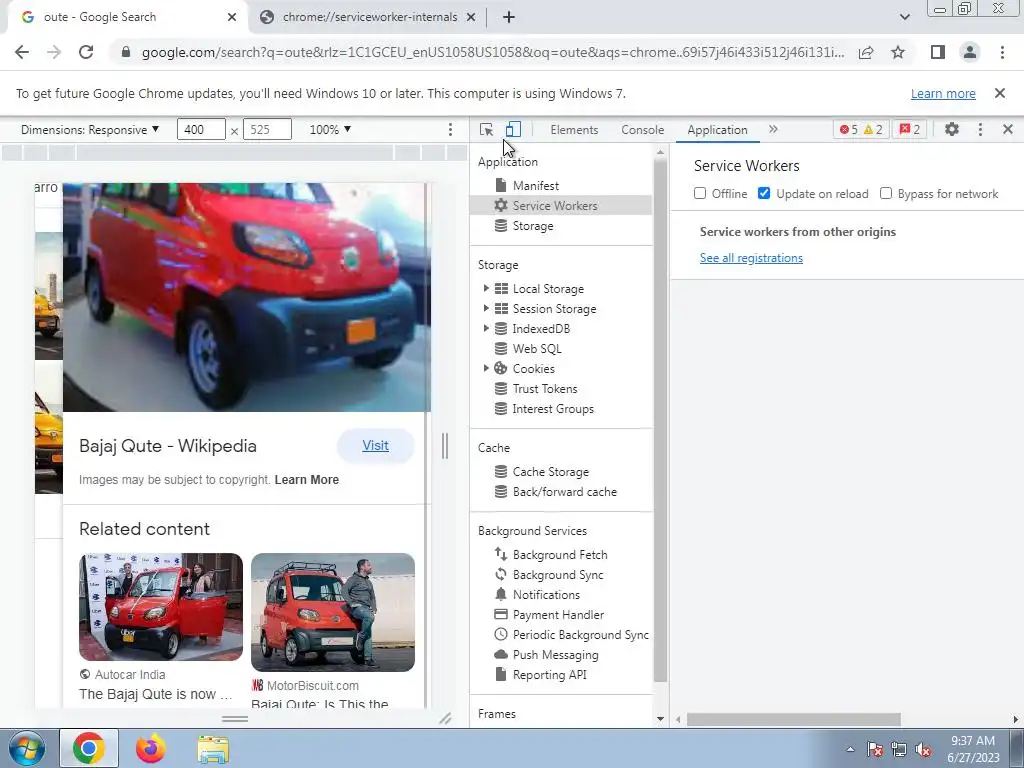Show more DevTools tabs chevron

tap(773, 129)
